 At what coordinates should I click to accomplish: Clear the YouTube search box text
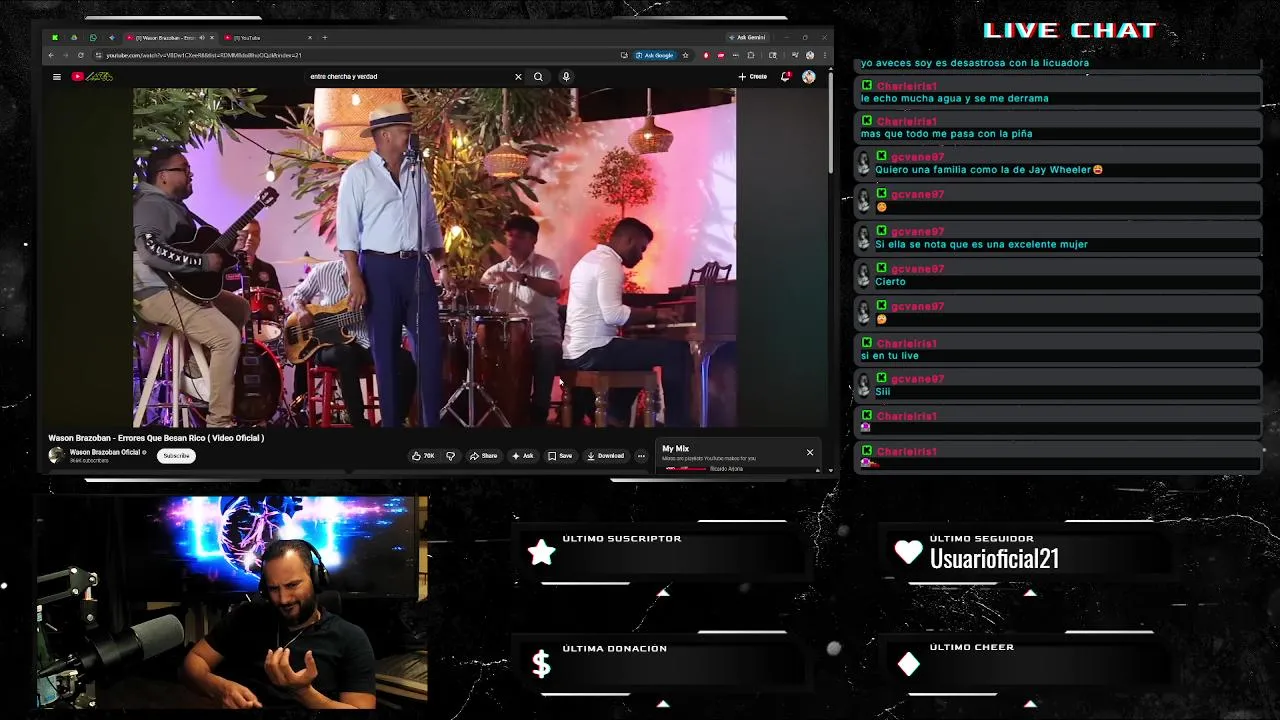pos(518,77)
